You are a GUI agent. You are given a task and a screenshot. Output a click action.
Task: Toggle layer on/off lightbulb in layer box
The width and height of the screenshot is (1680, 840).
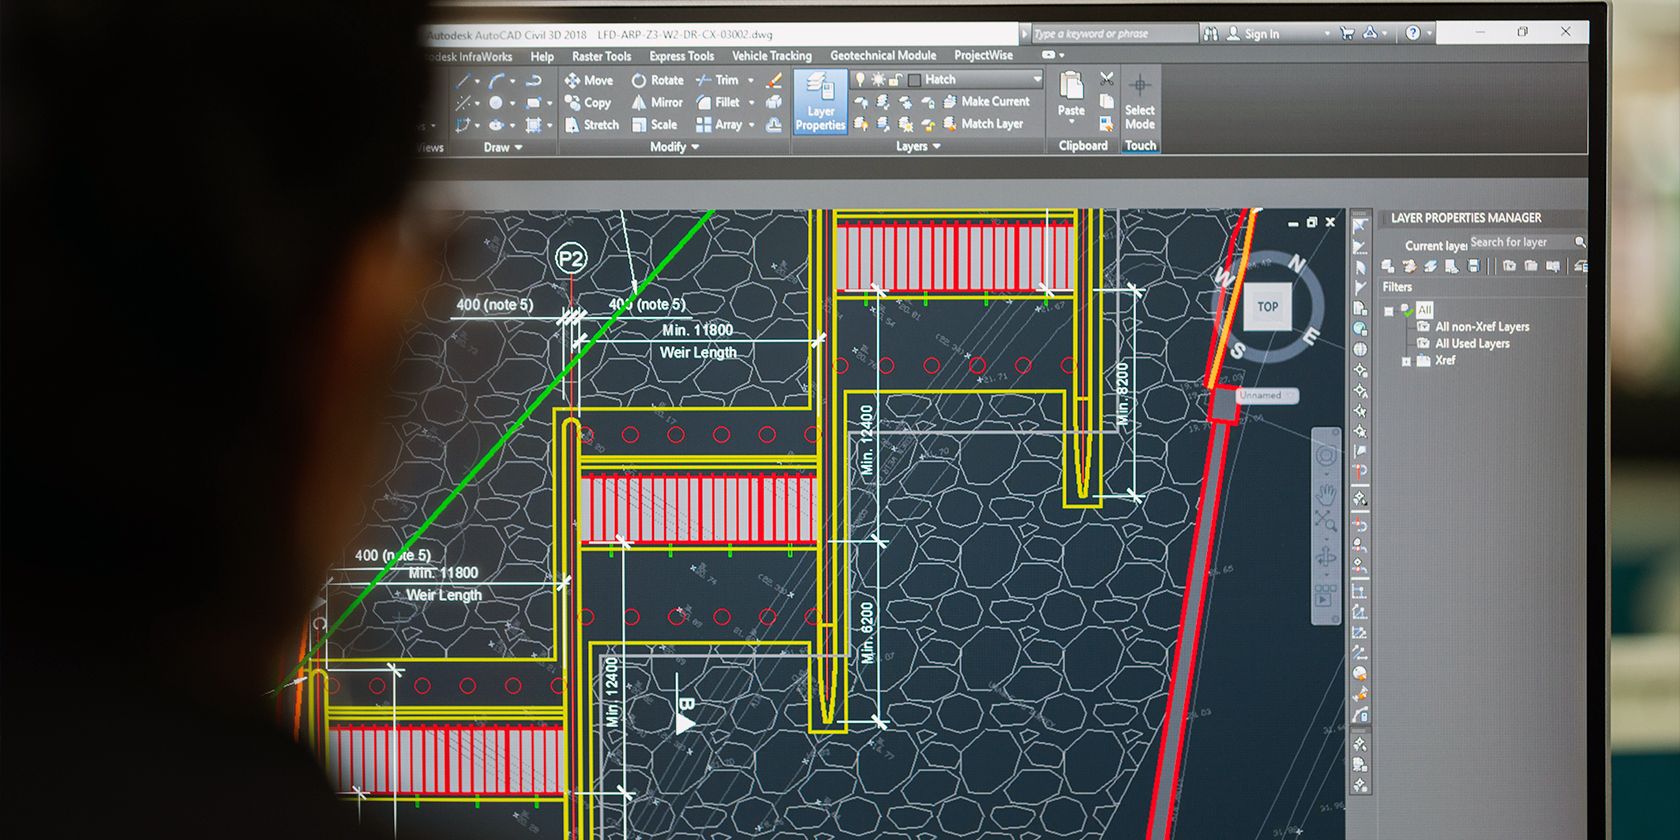pos(860,79)
